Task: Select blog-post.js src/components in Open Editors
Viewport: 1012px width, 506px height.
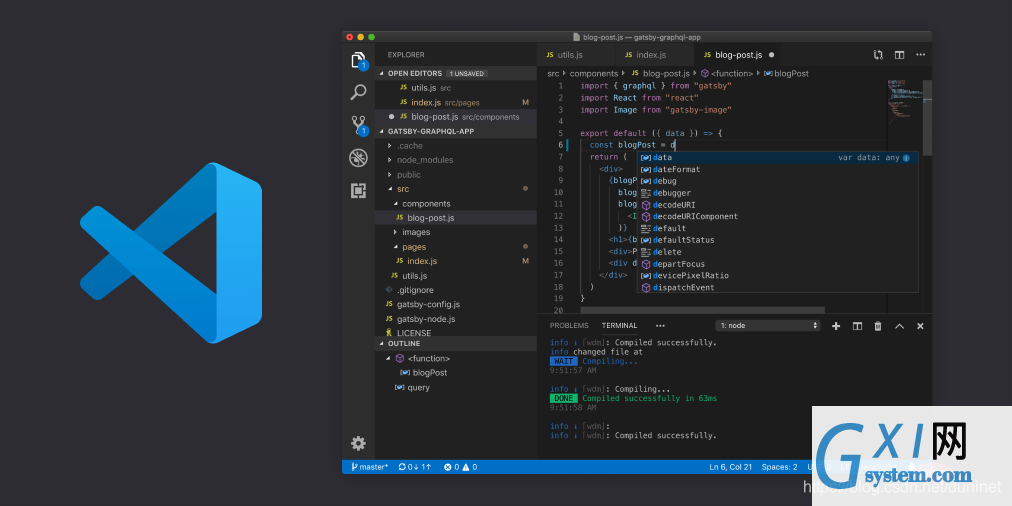Action: click(456, 117)
